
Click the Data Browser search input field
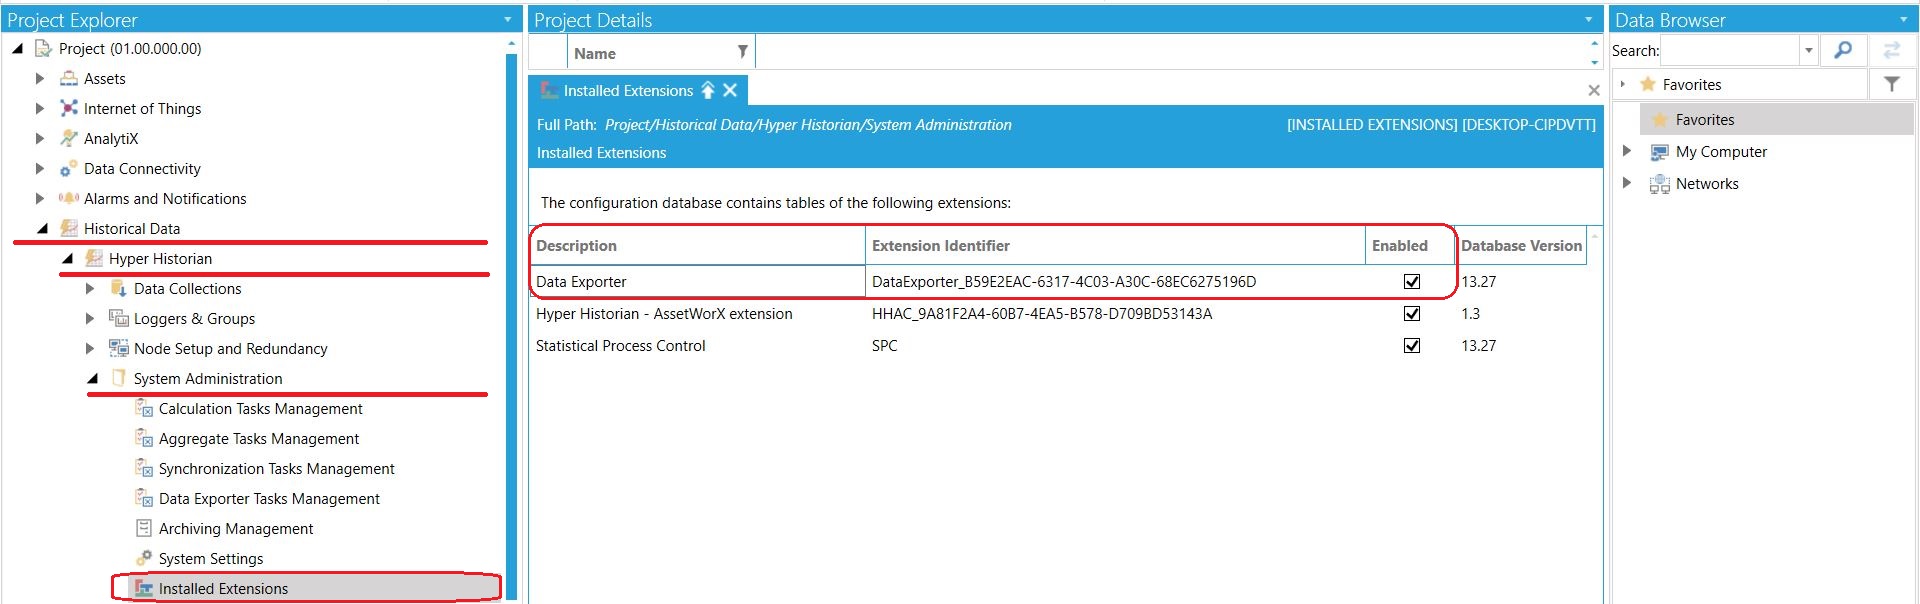click(1731, 50)
